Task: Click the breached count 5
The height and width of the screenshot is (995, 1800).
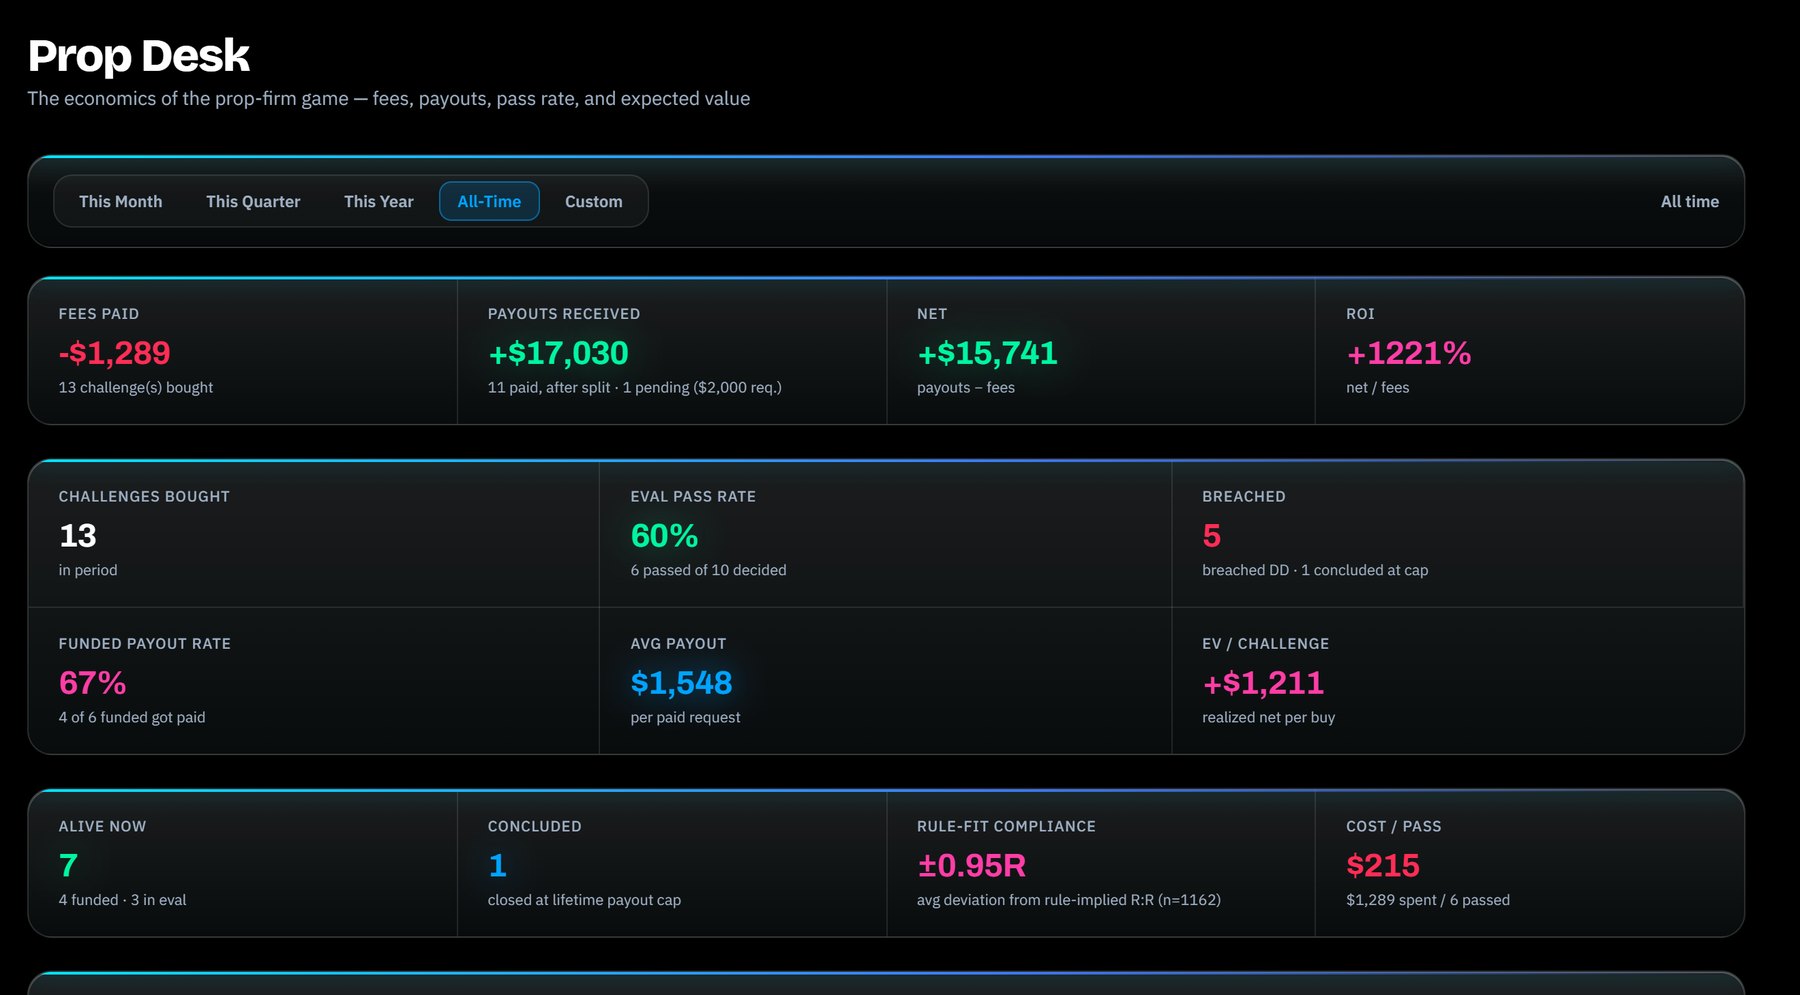Action: [1211, 536]
